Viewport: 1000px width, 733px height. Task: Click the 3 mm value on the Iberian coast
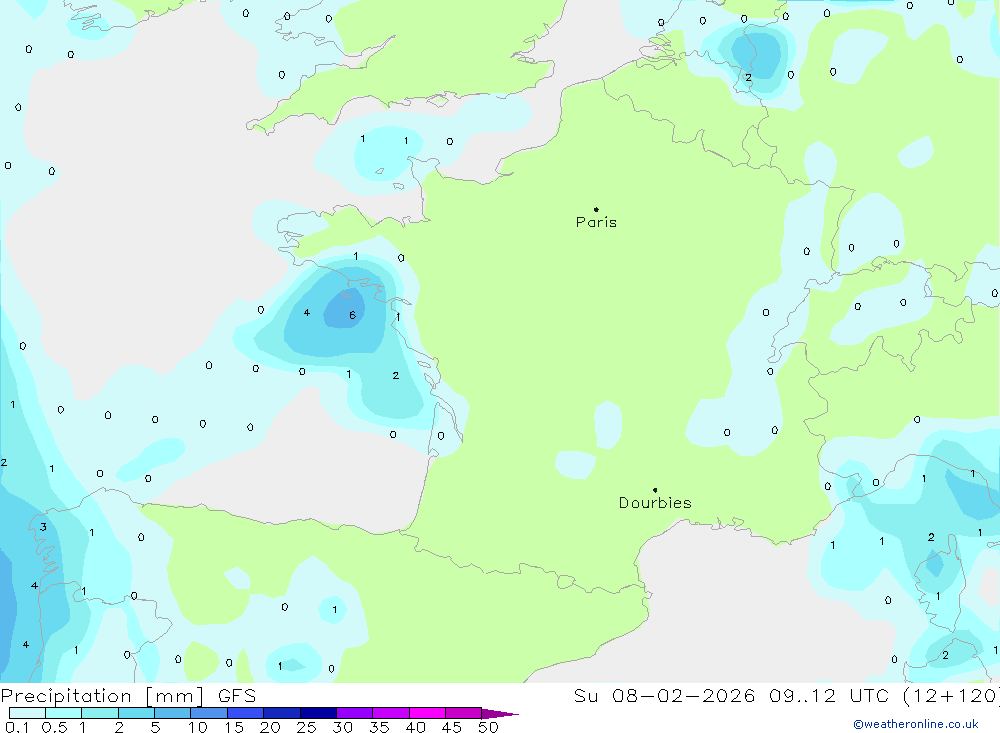pyautogui.click(x=43, y=527)
